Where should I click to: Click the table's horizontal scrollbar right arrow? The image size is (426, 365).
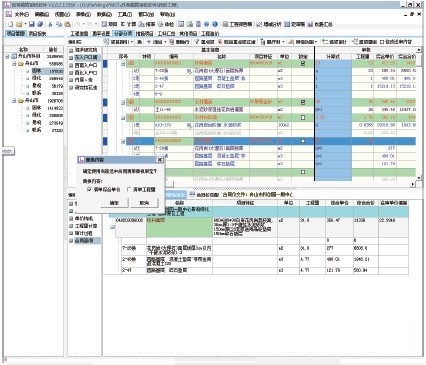tap(413, 184)
